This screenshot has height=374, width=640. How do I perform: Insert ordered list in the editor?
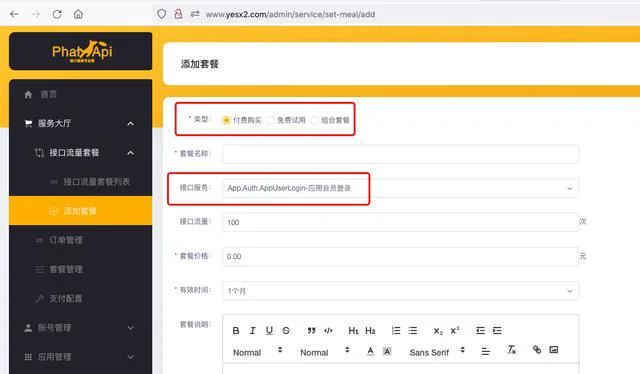coord(396,331)
